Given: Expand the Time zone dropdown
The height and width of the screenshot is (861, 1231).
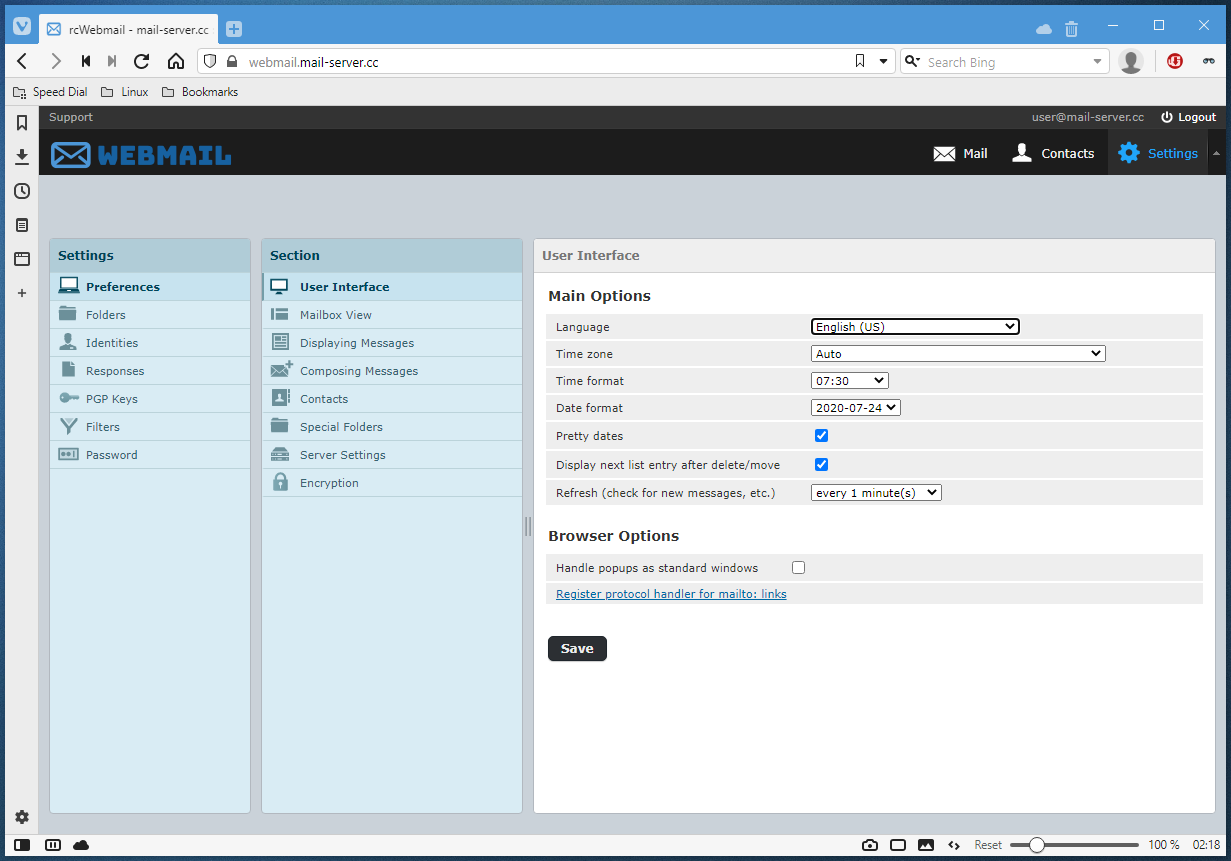Looking at the screenshot, I should tap(957, 353).
